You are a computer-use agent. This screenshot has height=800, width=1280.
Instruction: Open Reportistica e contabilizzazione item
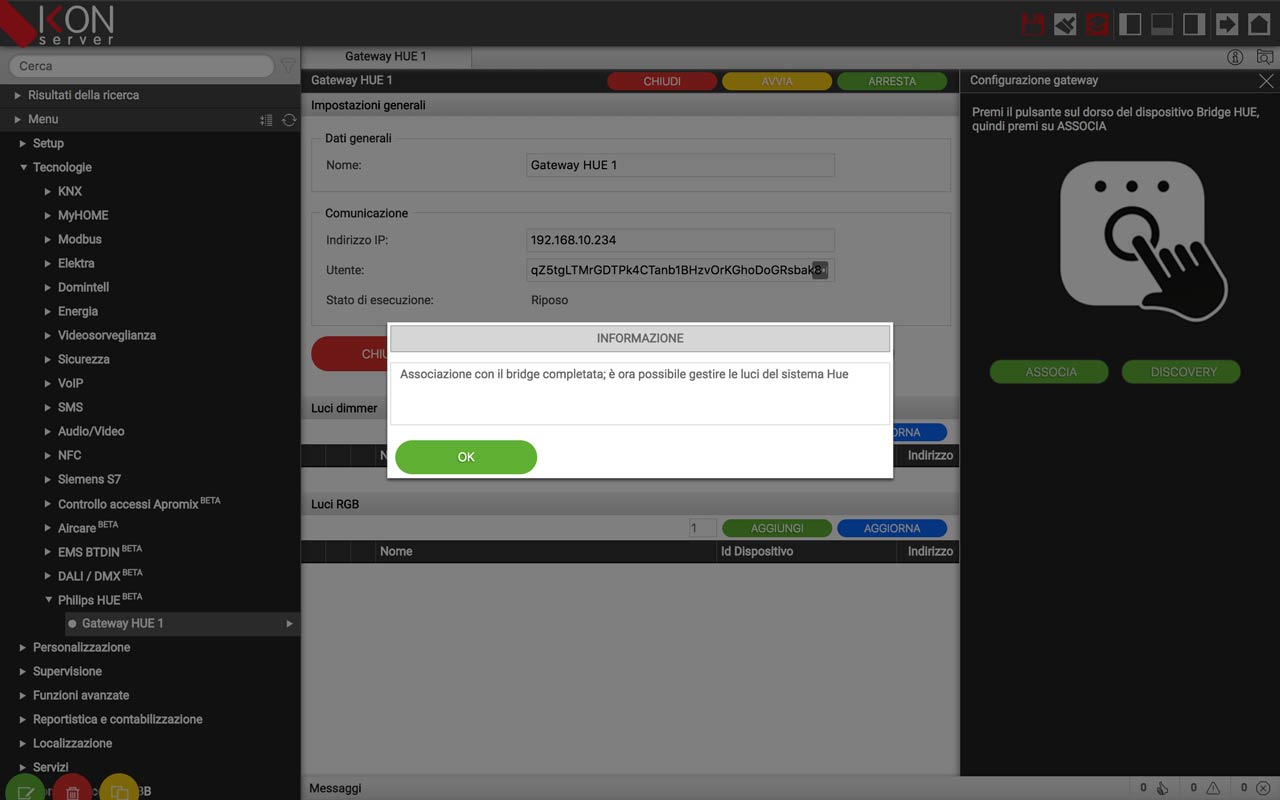click(118, 719)
